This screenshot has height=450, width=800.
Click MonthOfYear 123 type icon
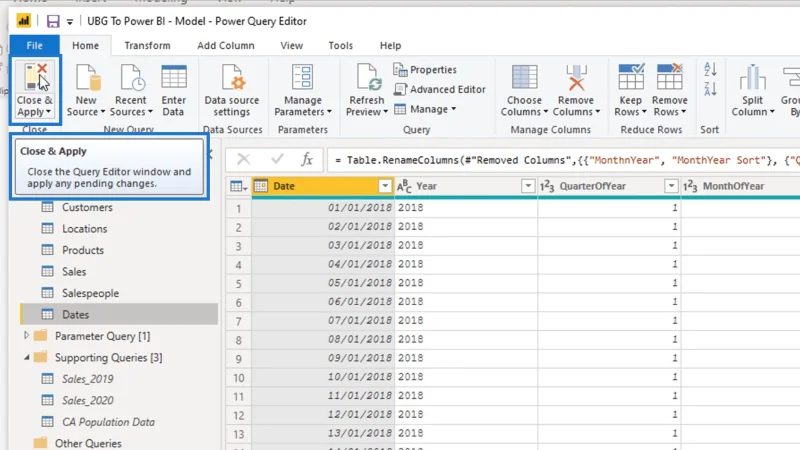(x=690, y=186)
